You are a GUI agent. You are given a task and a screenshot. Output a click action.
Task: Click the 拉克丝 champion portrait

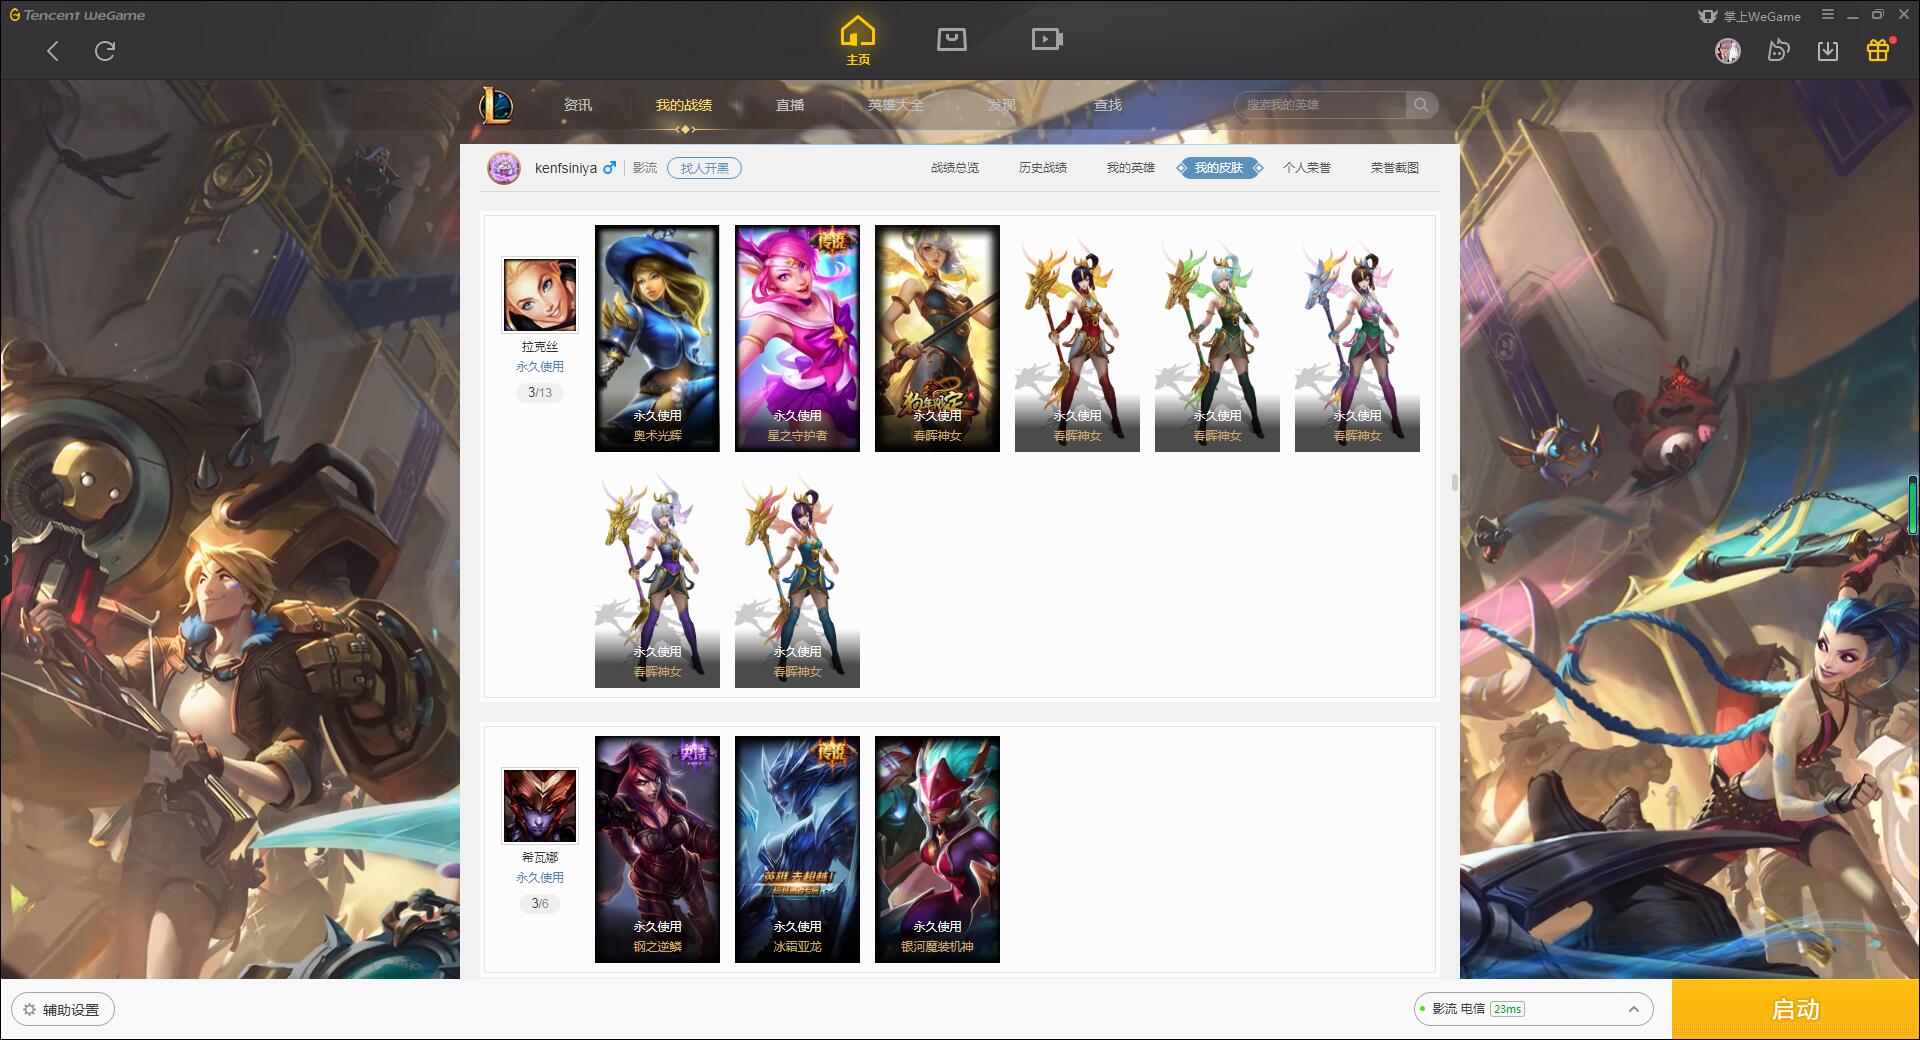pyautogui.click(x=540, y=295)
